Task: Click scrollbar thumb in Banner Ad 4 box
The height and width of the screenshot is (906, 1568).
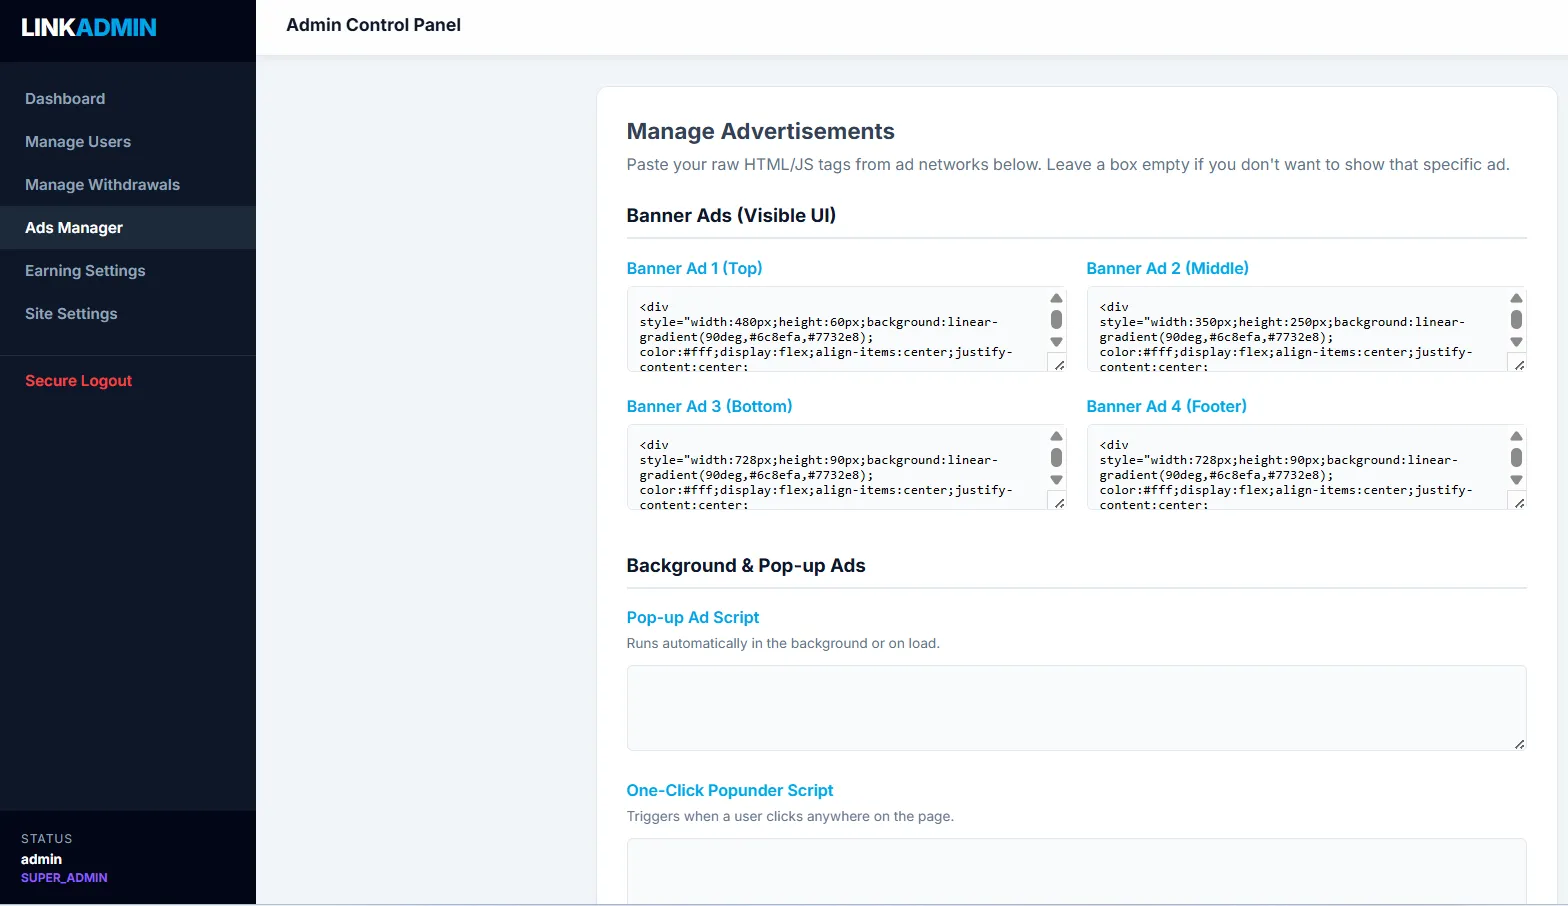Action: point(1516,458)
